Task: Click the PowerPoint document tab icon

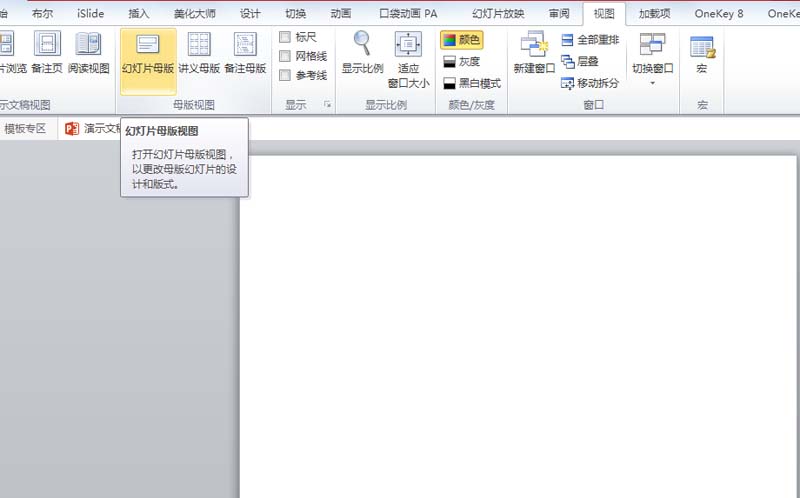Action: 72,129
